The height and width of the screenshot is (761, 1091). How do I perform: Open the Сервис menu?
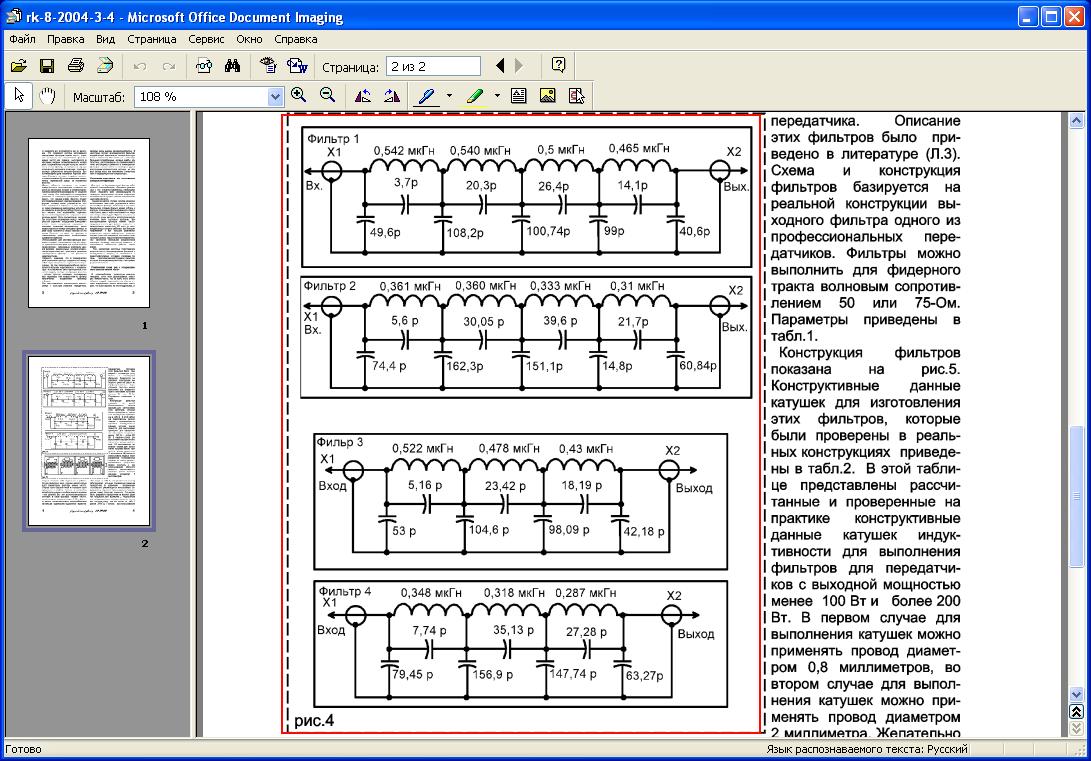coord(206,39)
